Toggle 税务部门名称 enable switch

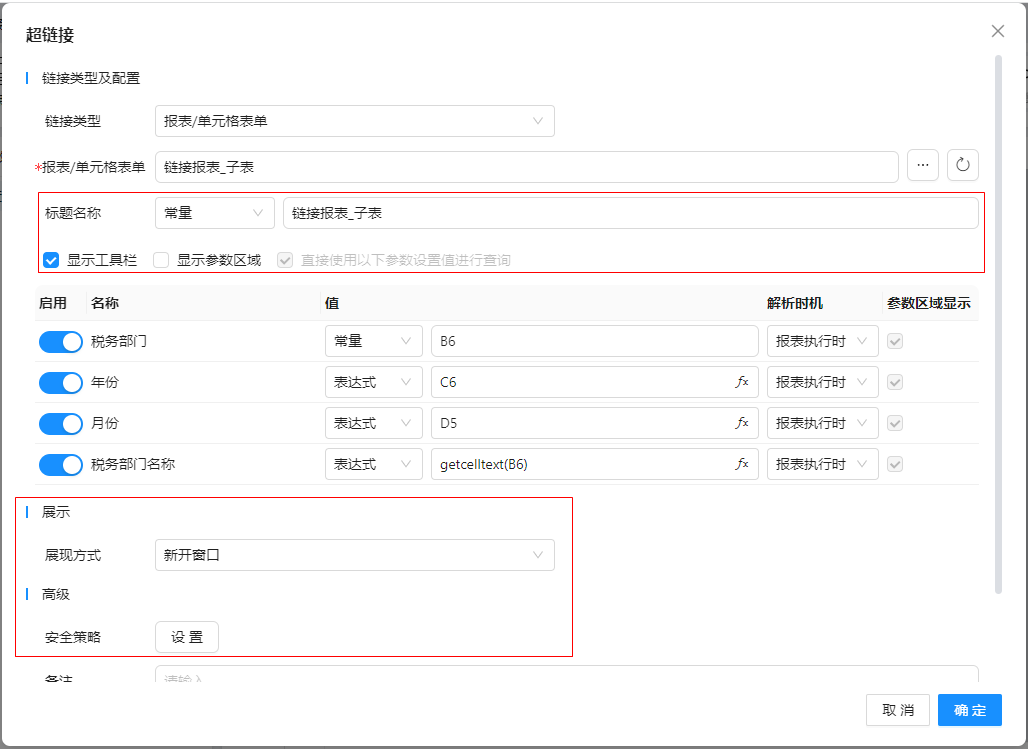click(61, 464)
